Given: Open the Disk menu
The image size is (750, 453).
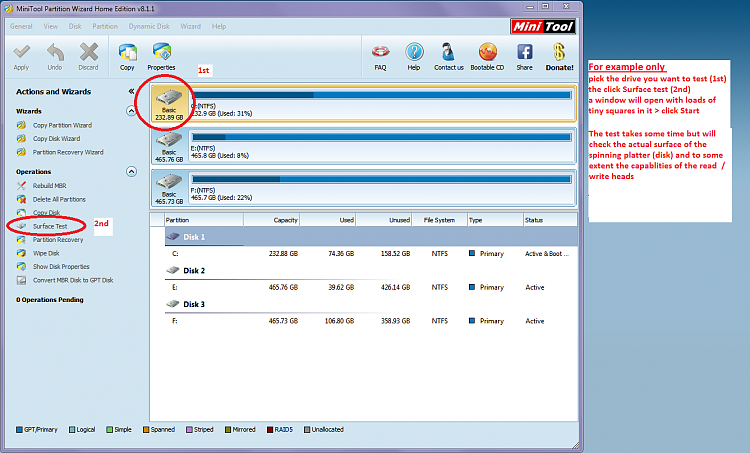Looking at the screenshot, I should (75, 26).
